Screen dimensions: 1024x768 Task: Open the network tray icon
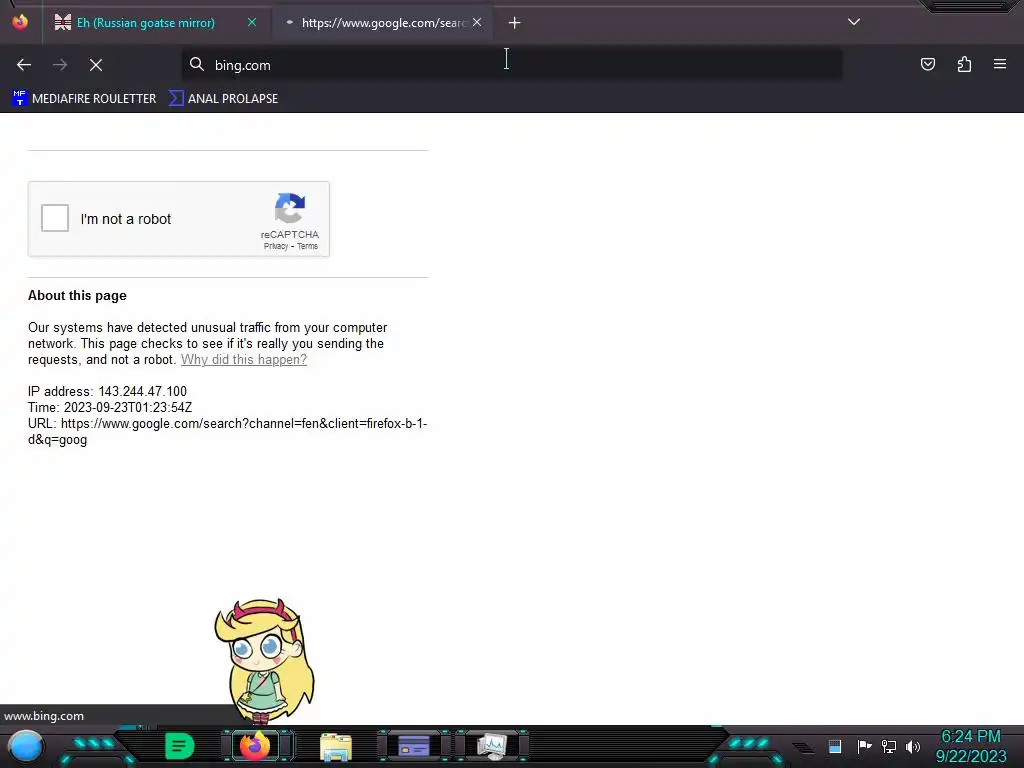pyautogui.click(x=889, y=746)
